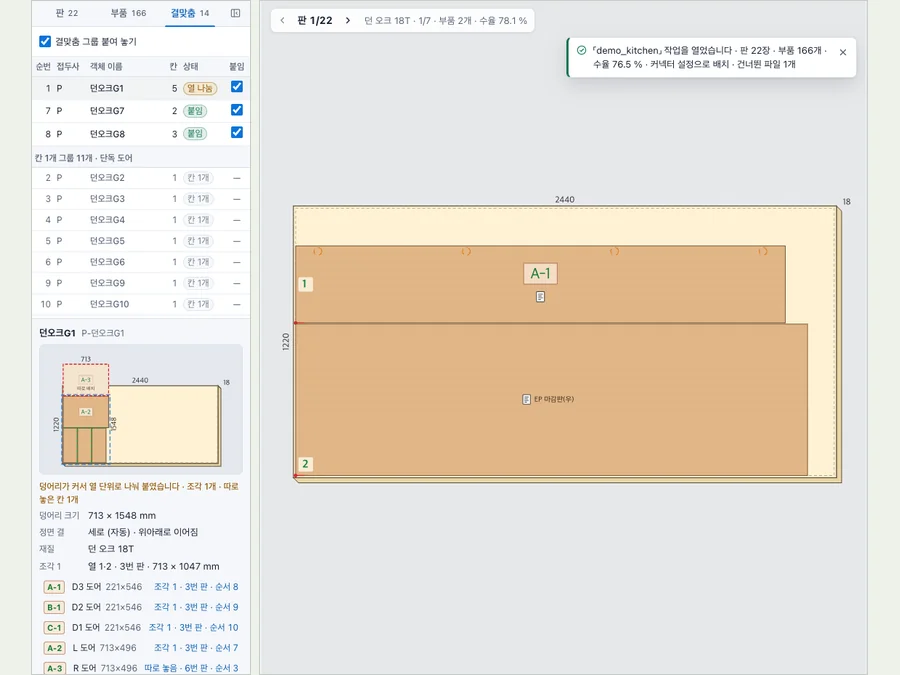Uncheck 붙임 for 던오크G1 row
This screenshot has height=675, width=900.
pos(236,87)
